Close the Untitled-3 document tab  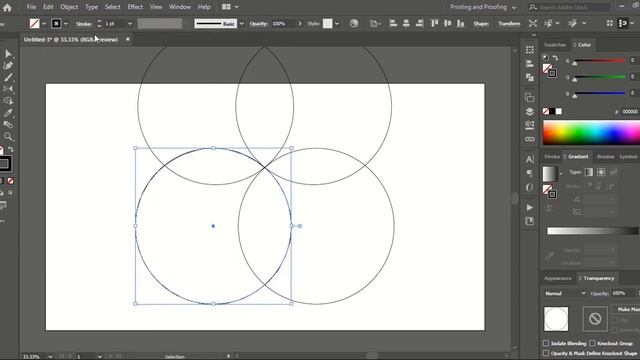point(128,39)
